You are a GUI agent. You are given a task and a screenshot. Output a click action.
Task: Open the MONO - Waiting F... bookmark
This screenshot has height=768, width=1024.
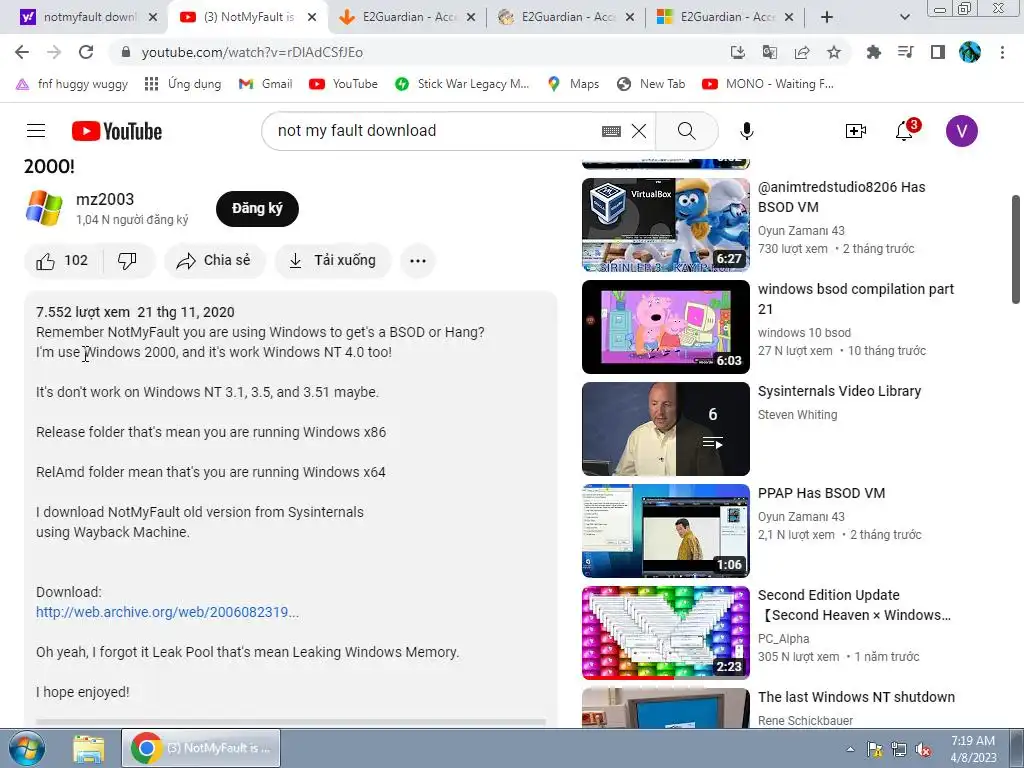768,84
